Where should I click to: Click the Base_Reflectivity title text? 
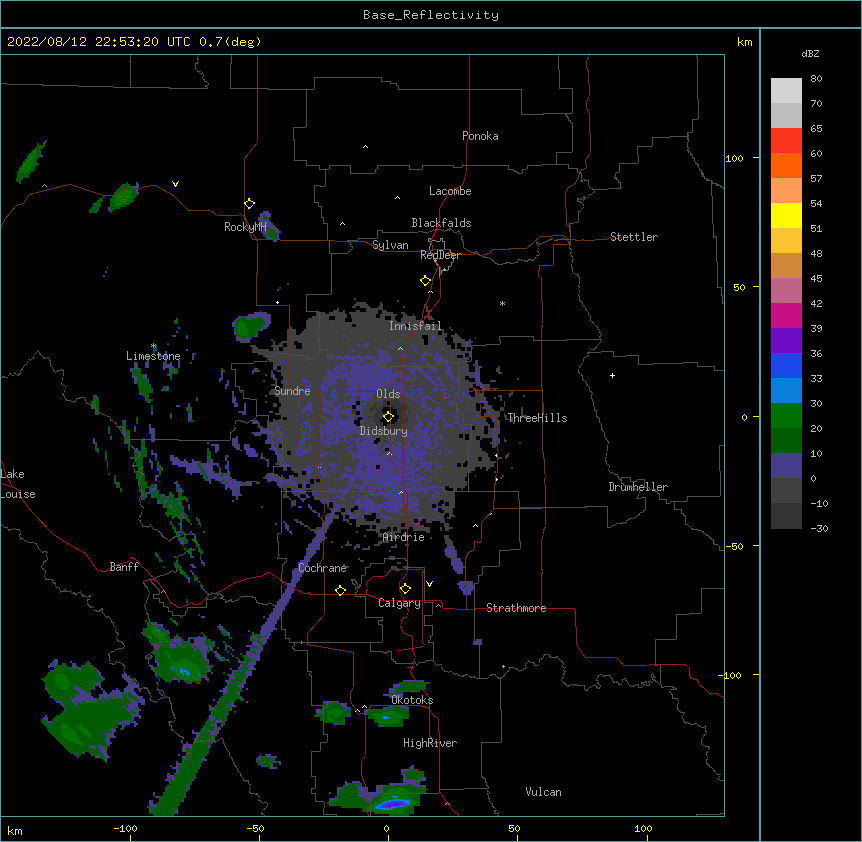point(431,15)
